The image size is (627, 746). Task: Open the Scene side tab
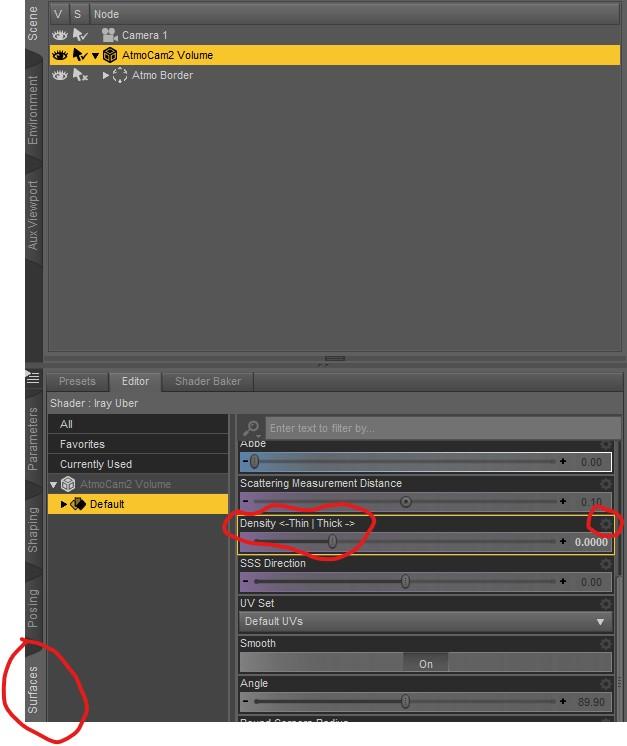pos(33,24)
